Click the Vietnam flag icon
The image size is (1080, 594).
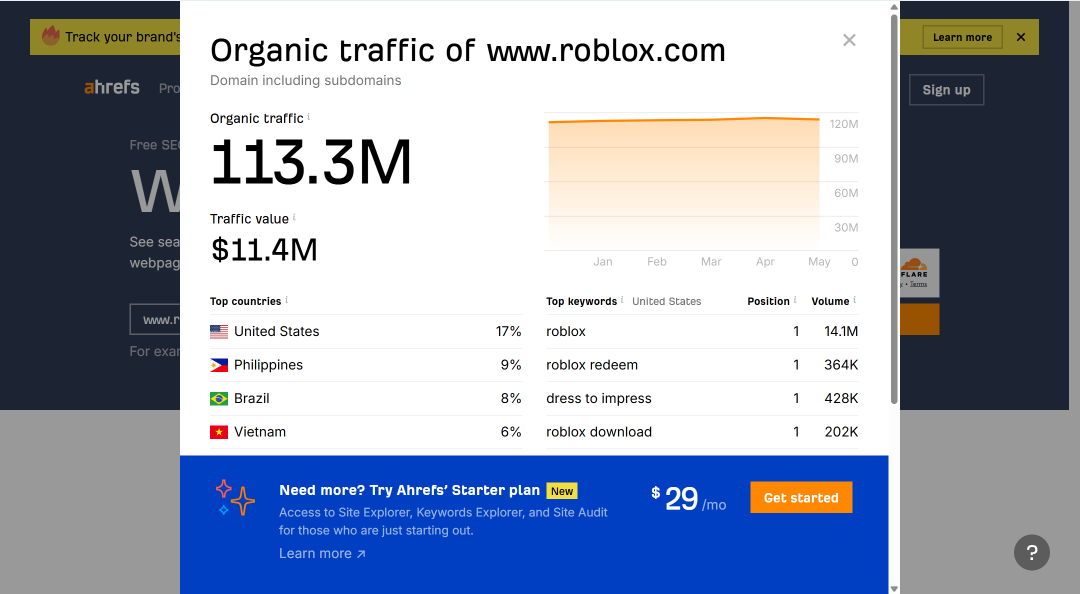[219, 432]
